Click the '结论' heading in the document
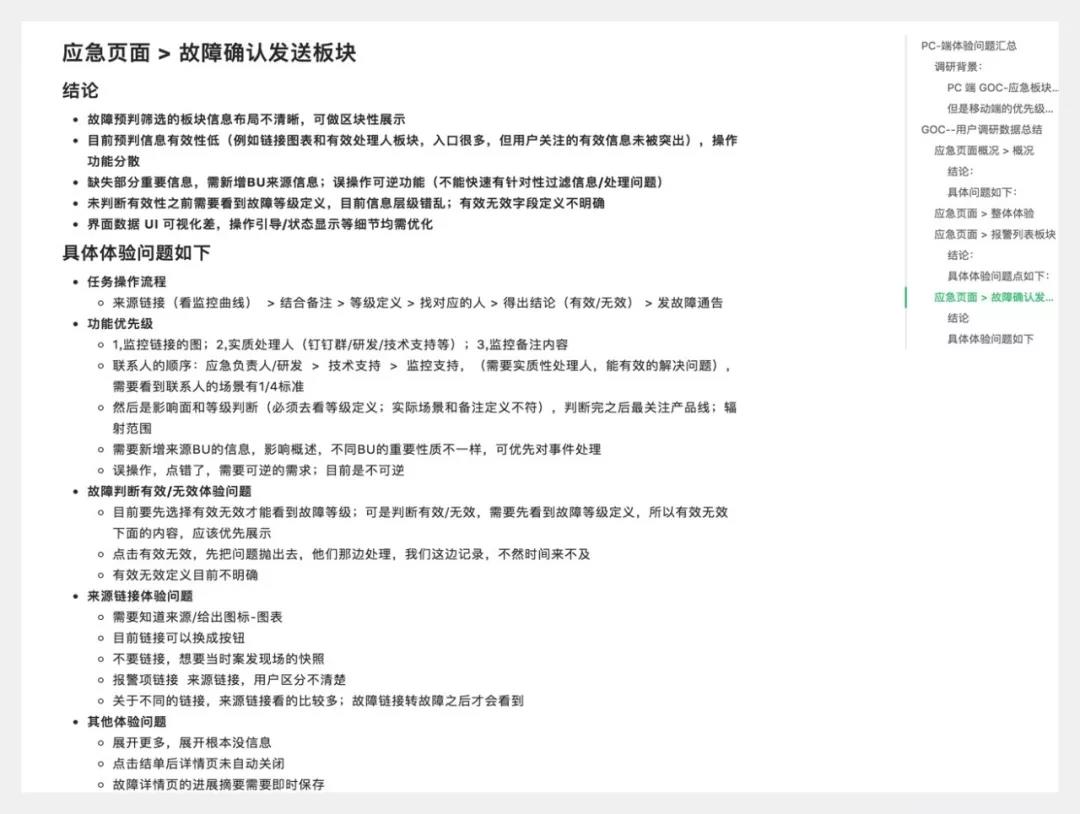 pos(81,90)
